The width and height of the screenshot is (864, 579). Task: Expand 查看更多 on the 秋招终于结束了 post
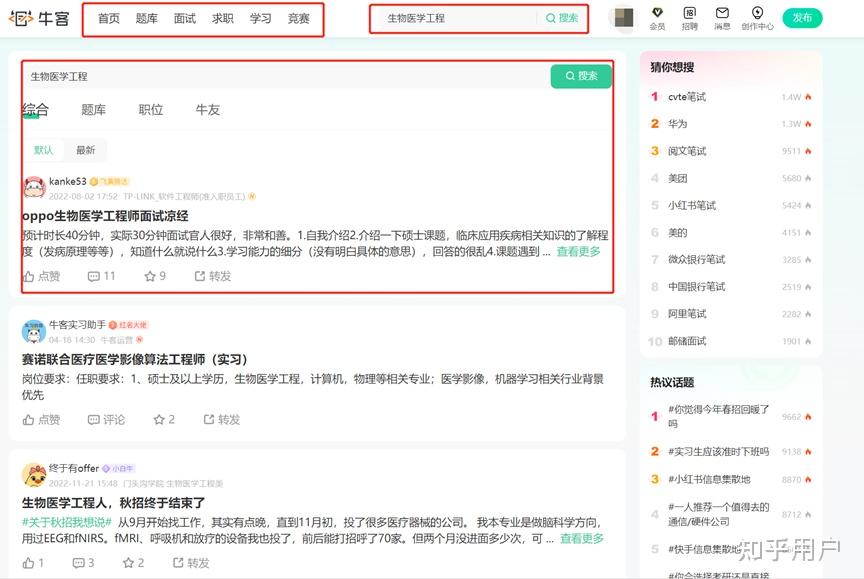coord(582,538)
